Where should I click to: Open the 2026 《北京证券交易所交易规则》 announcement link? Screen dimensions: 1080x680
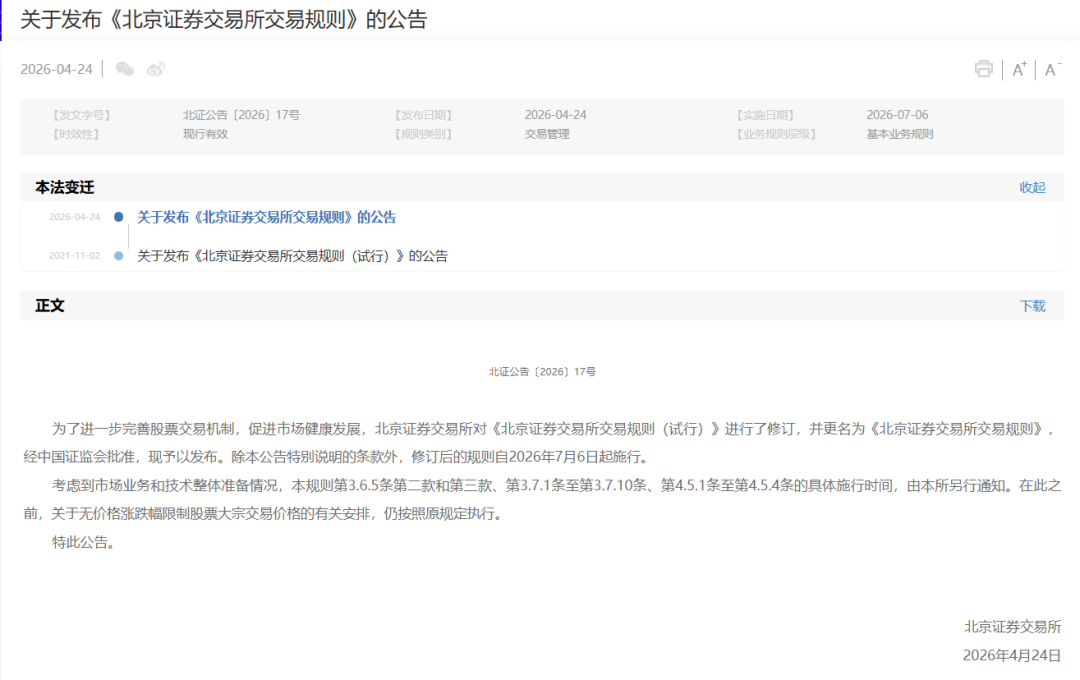(x=266, y=217)
